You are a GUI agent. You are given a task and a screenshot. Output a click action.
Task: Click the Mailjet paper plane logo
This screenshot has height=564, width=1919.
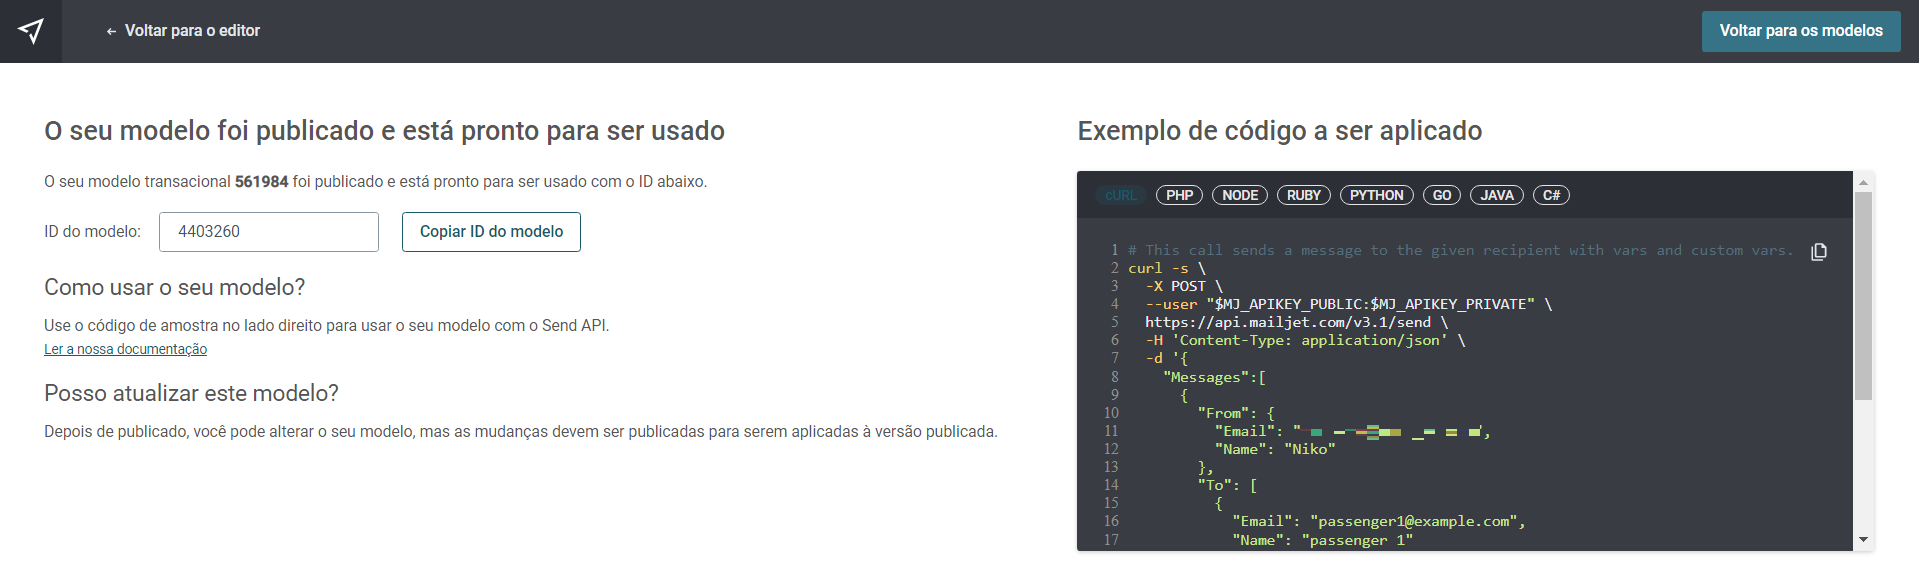tap(31, 31)
